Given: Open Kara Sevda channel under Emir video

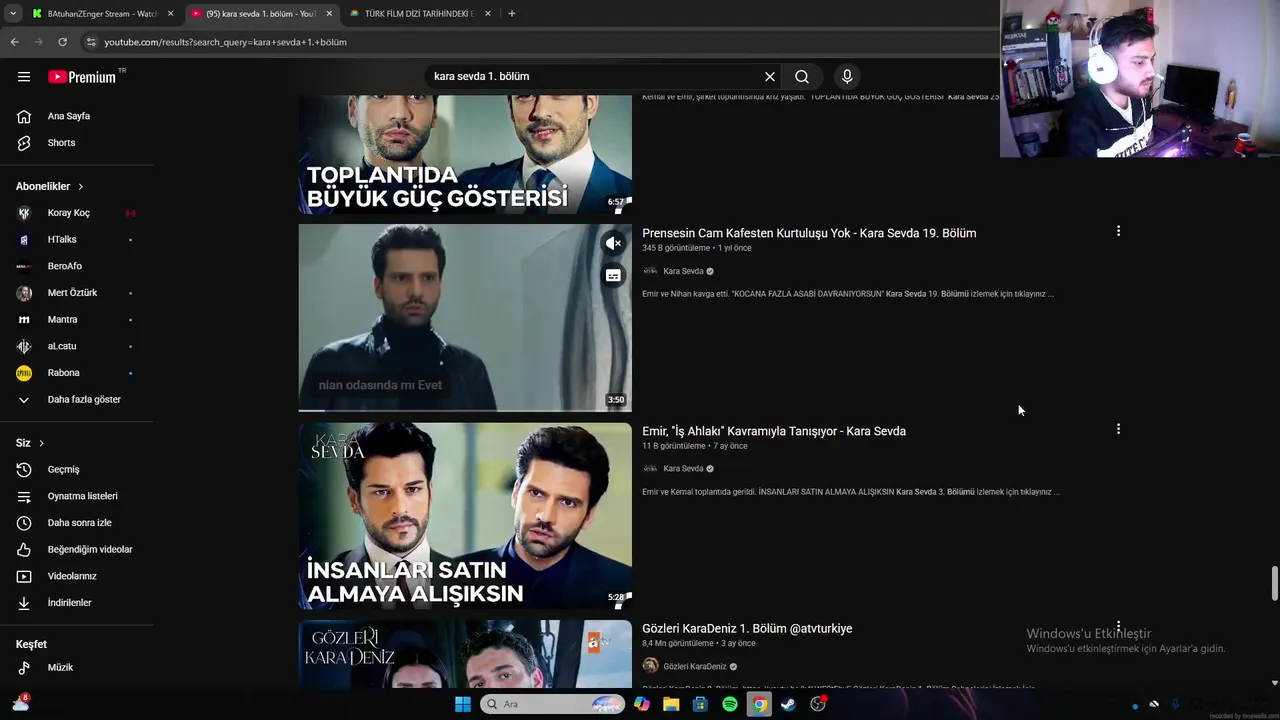Looking at the screenshot, I should 683,469.
